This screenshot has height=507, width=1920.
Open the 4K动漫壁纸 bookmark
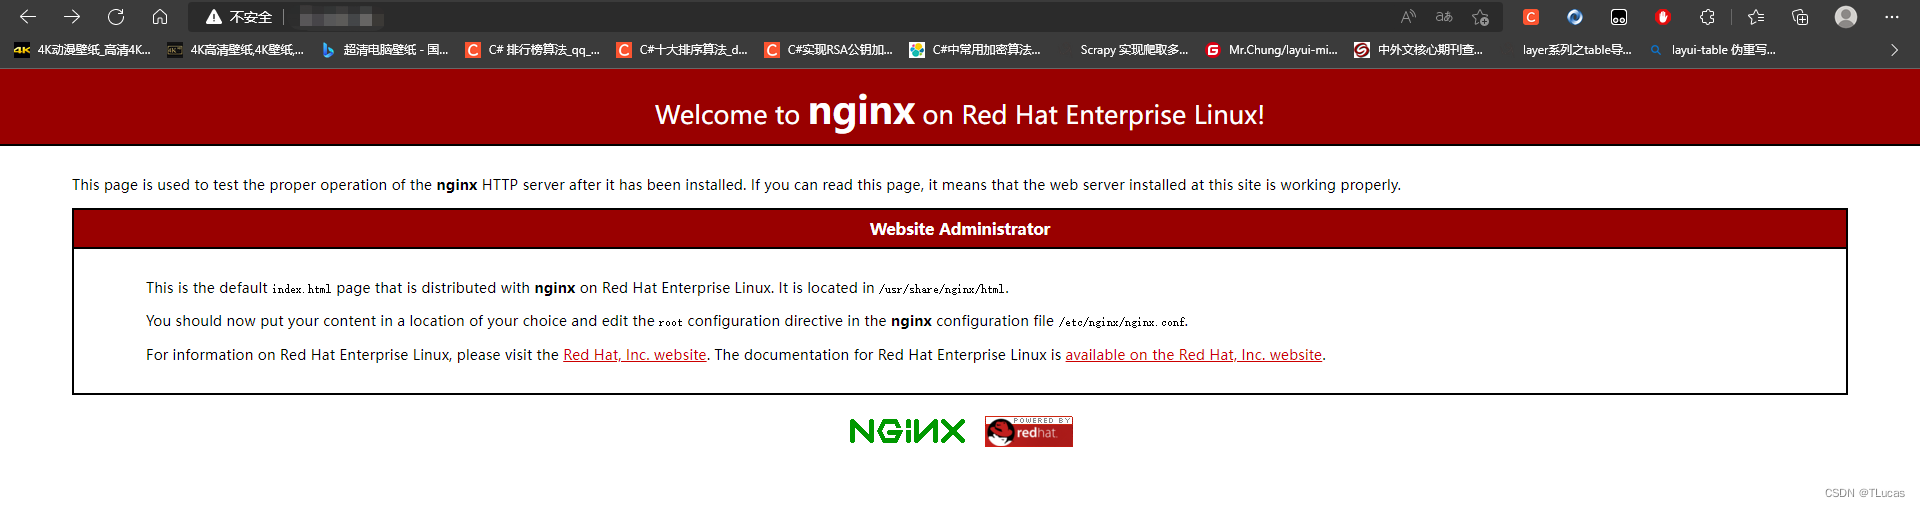(82, 50)
